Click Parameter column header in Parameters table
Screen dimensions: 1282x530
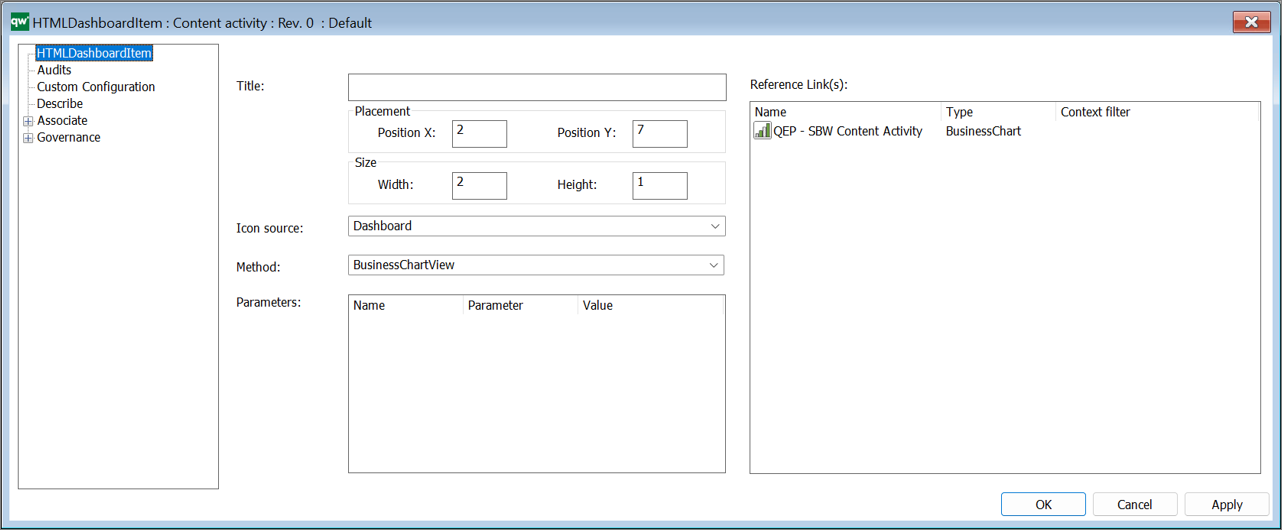520,306
